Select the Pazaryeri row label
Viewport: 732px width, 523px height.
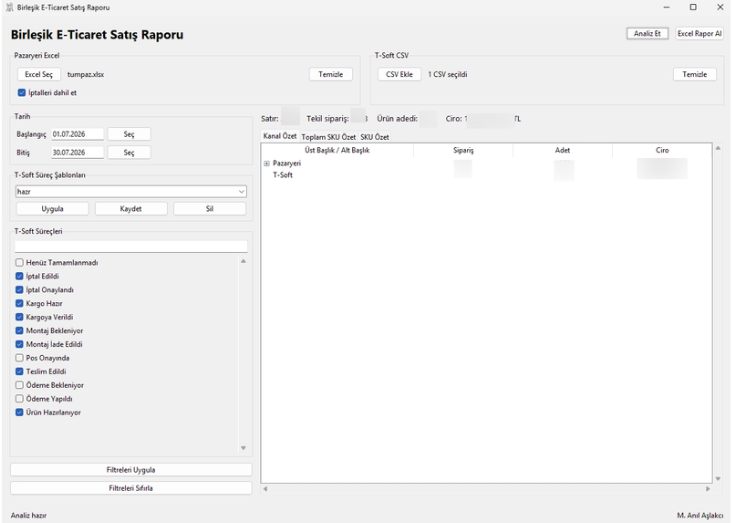(287, 163)
